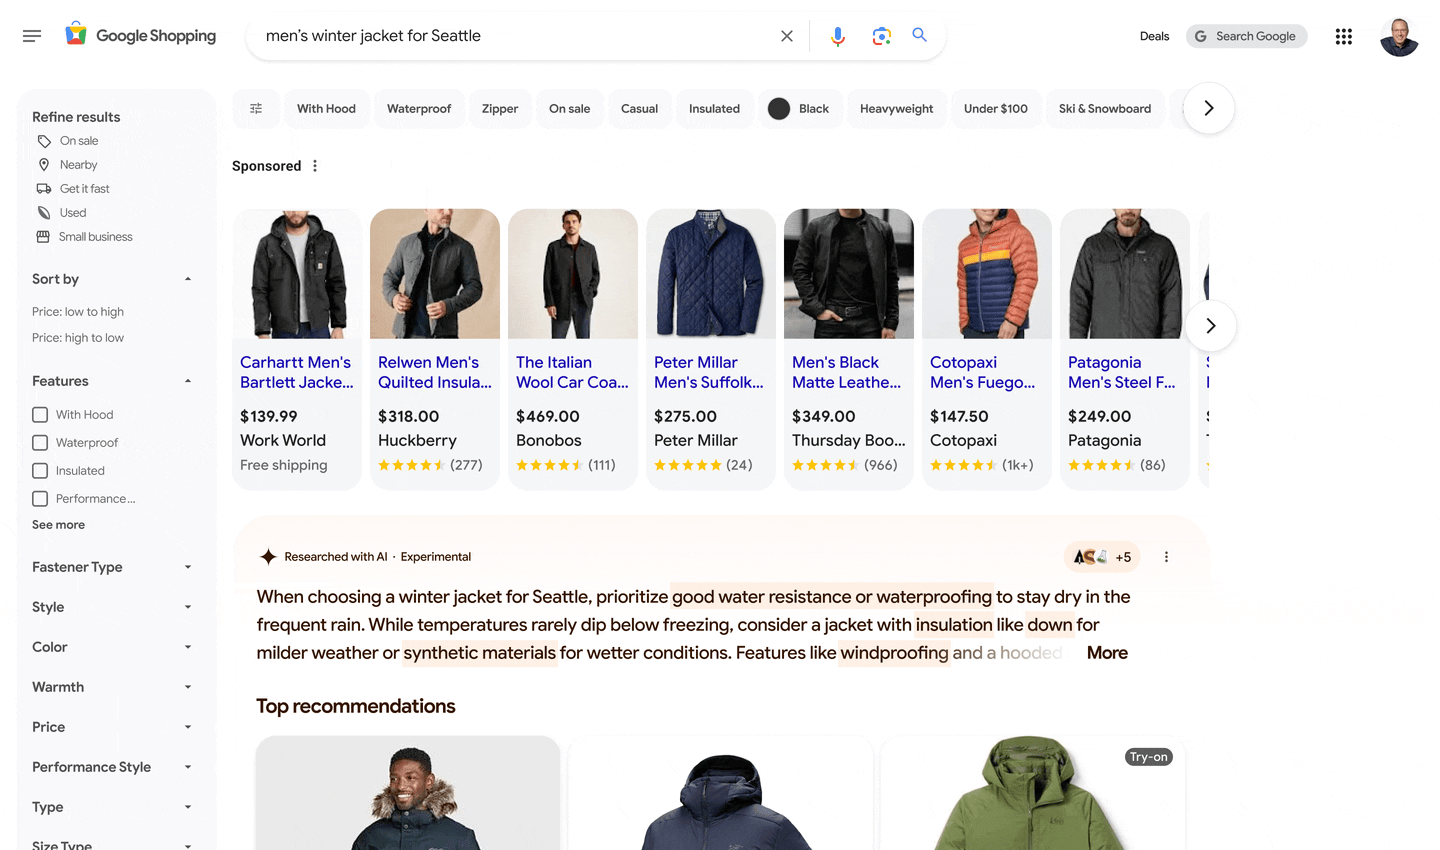The height and width of the screenshot is (850, 1440).
Task: Open the Google apps grid
Action: (1343, 36)
